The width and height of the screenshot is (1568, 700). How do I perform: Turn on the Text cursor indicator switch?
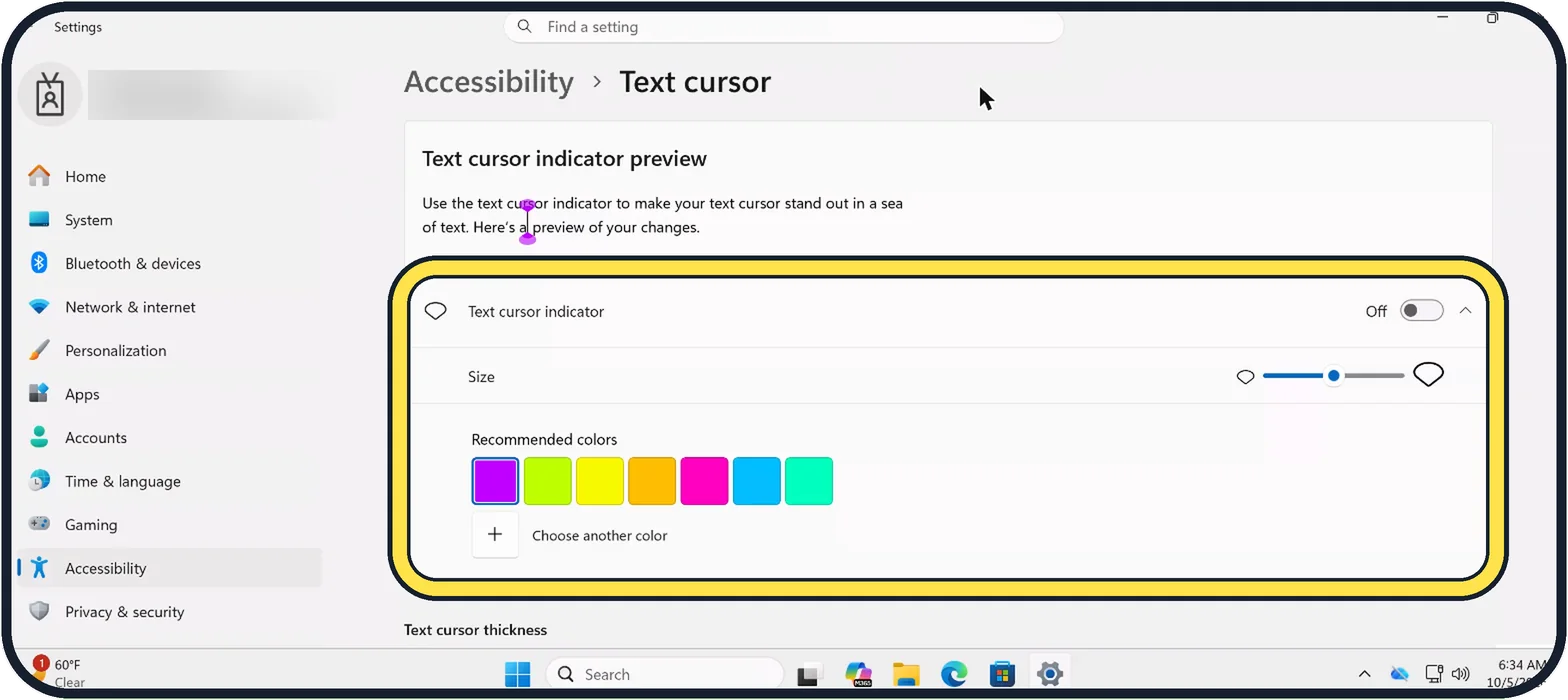click(1421, 311)
